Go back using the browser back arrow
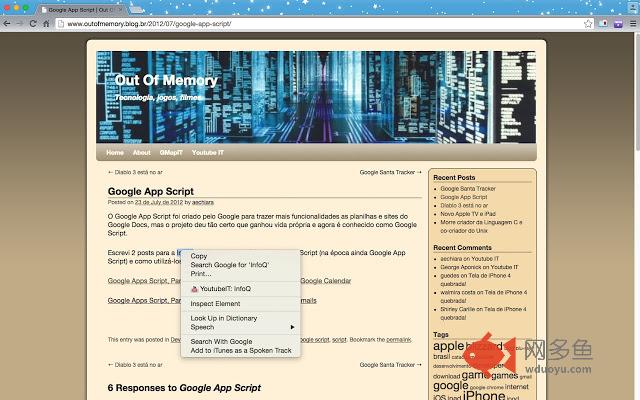640x400 pixels. [x=7, y=24]
